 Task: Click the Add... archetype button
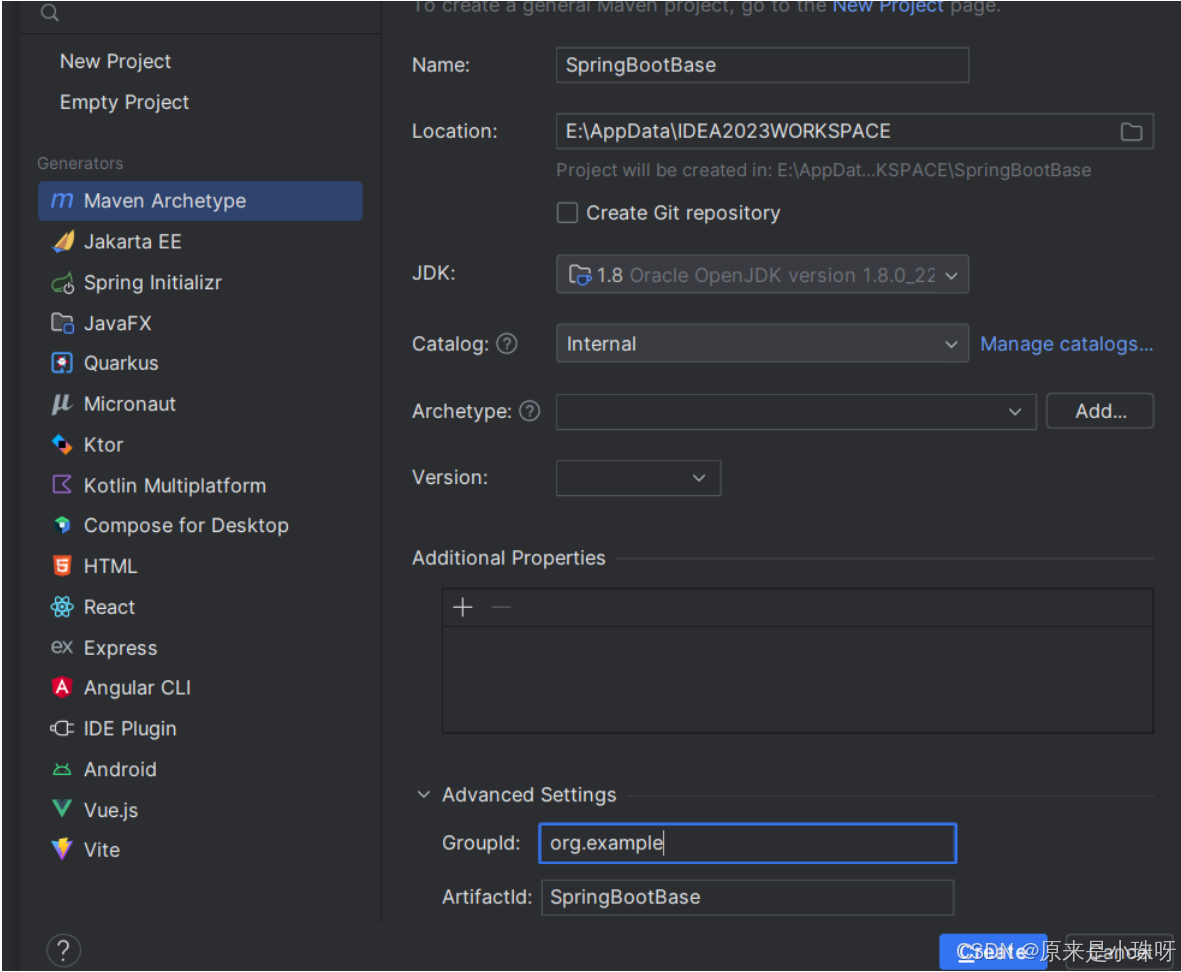coord(1100,411)
